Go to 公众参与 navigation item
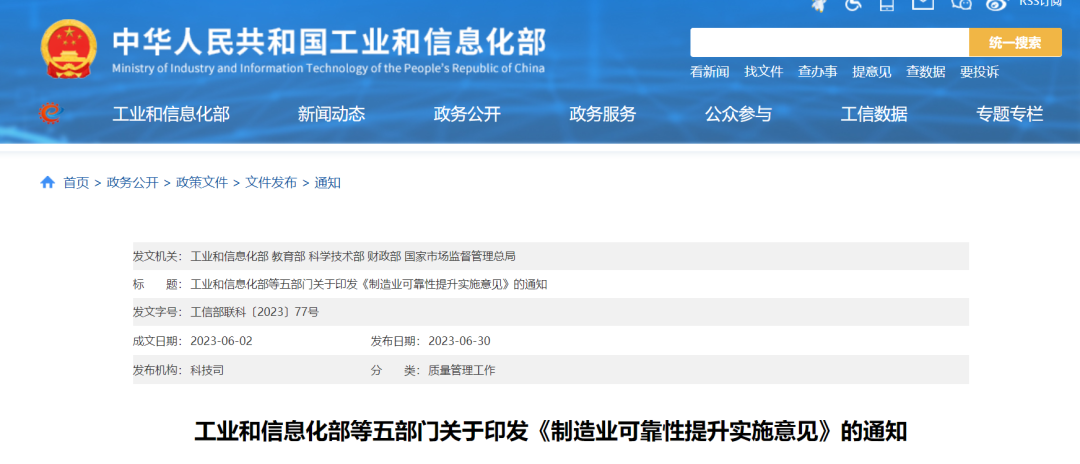The width and height of the screenshot is (1080, 464). tap(738, 114)
